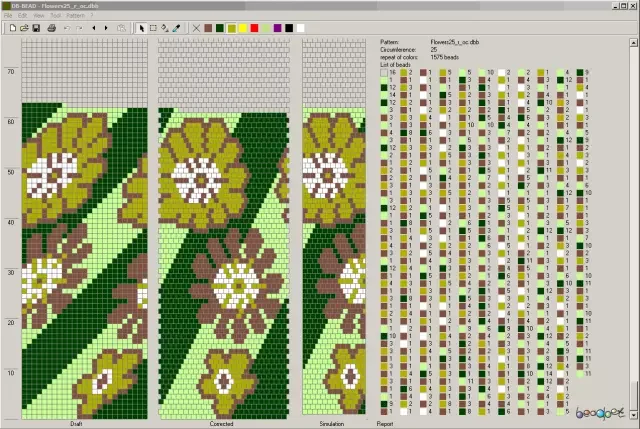This screenshot has height=429, width=640.
Task: Click the 'Circumference:' label
Action: click(398, 50)
